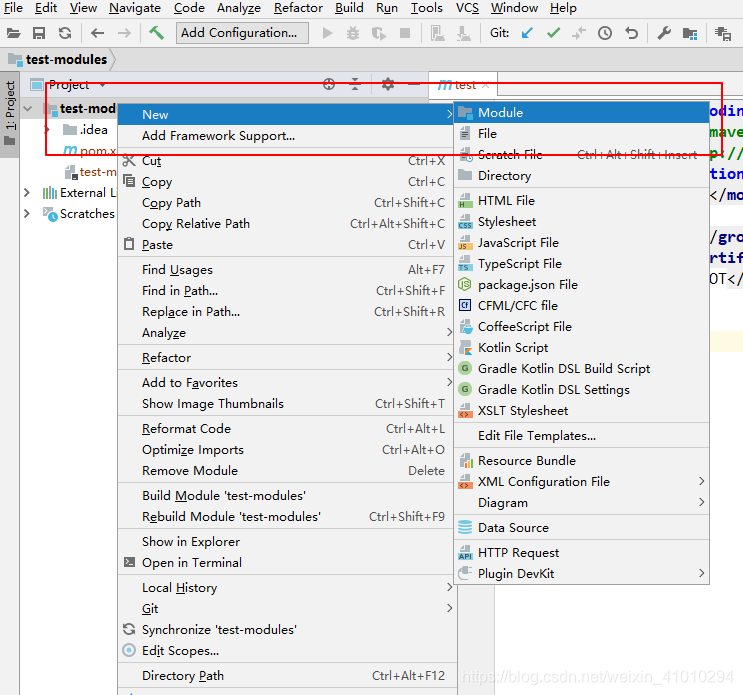Open the 1: Project side tool window tab
Screen dimensions: 743x695
coord(9,113)
